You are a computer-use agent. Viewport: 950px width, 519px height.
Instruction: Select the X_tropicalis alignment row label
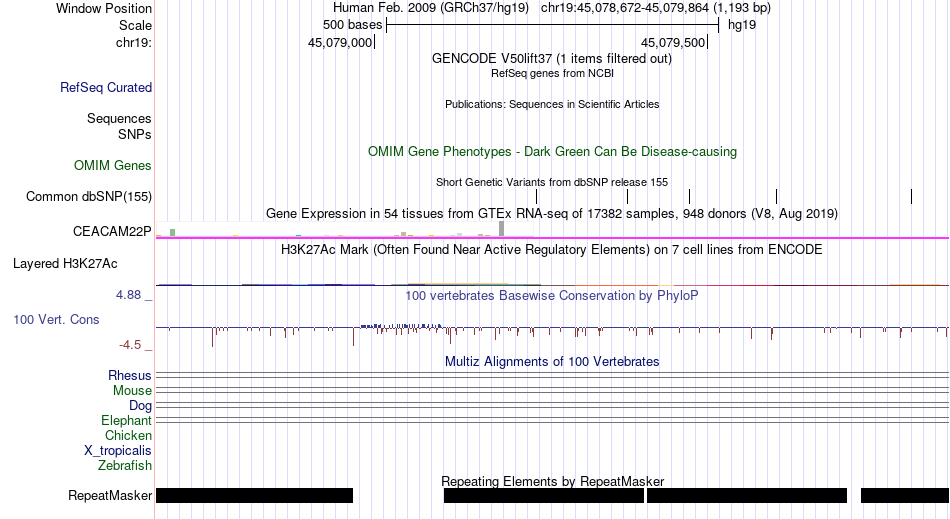point(118,451)
